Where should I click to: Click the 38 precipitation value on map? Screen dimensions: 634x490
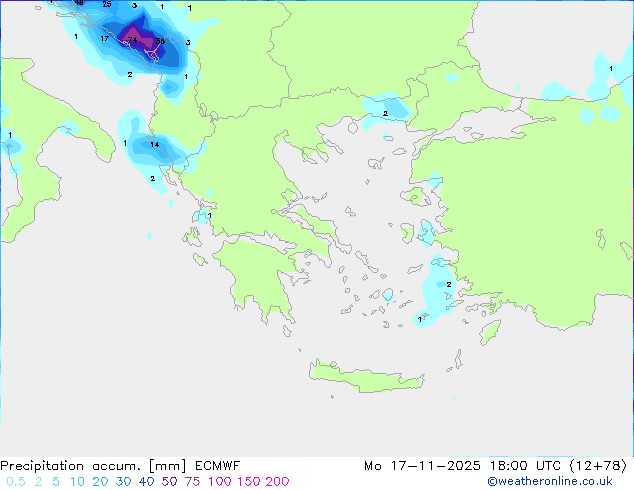(x=160, y=41)
